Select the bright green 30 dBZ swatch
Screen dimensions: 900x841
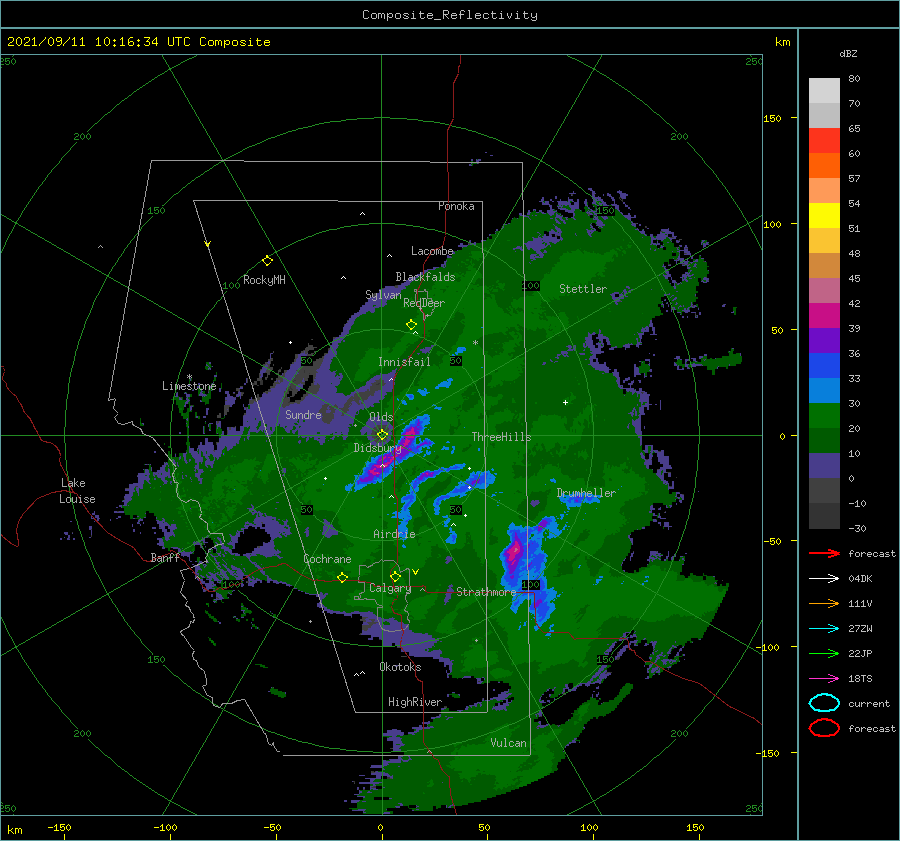[824, 416]
